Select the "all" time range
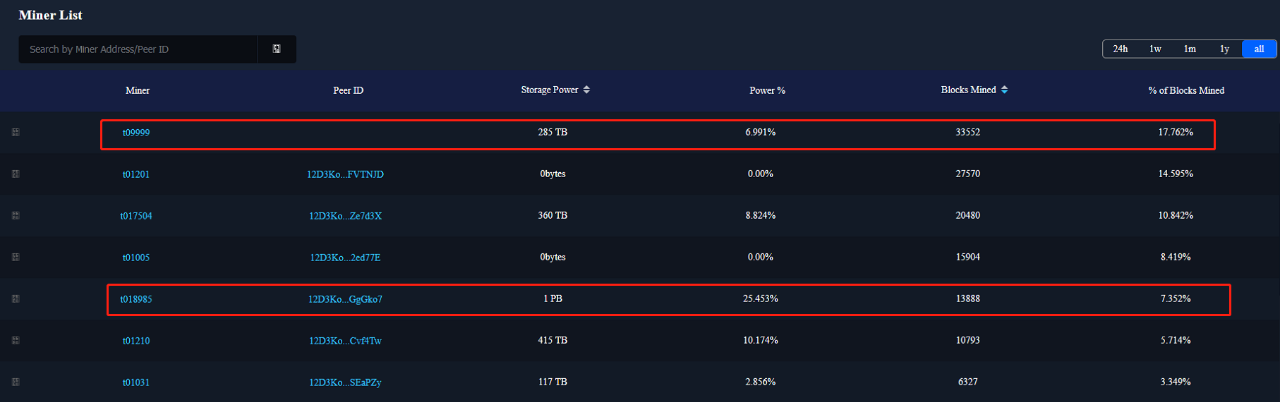The height and width of the screenshot is (402, 1280). (1259, 49)
